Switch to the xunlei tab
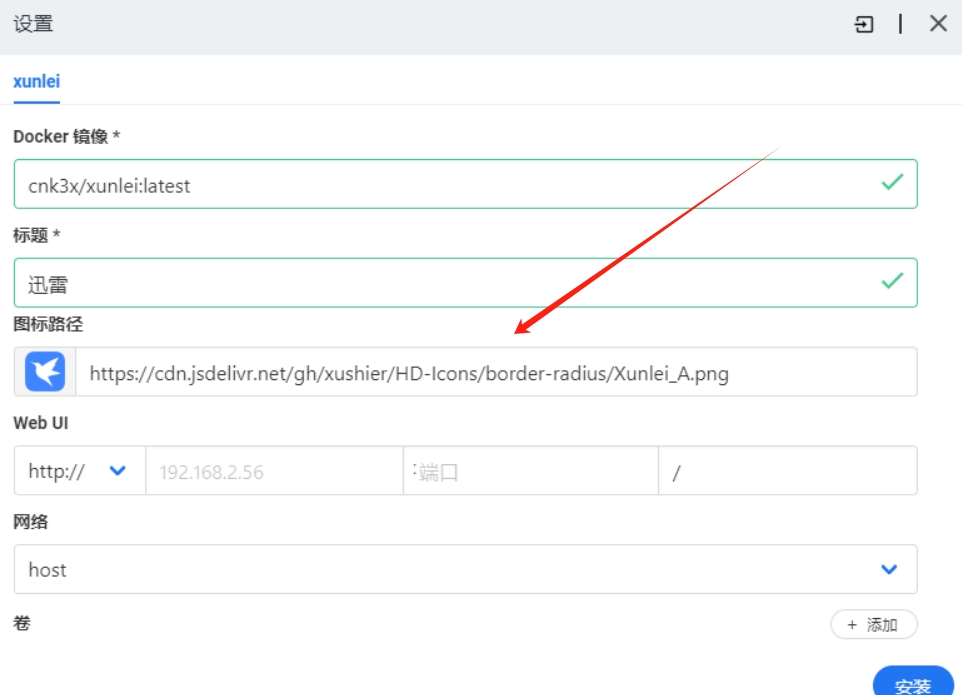This screenshot has height=695, width=962. tap(36, 82)
